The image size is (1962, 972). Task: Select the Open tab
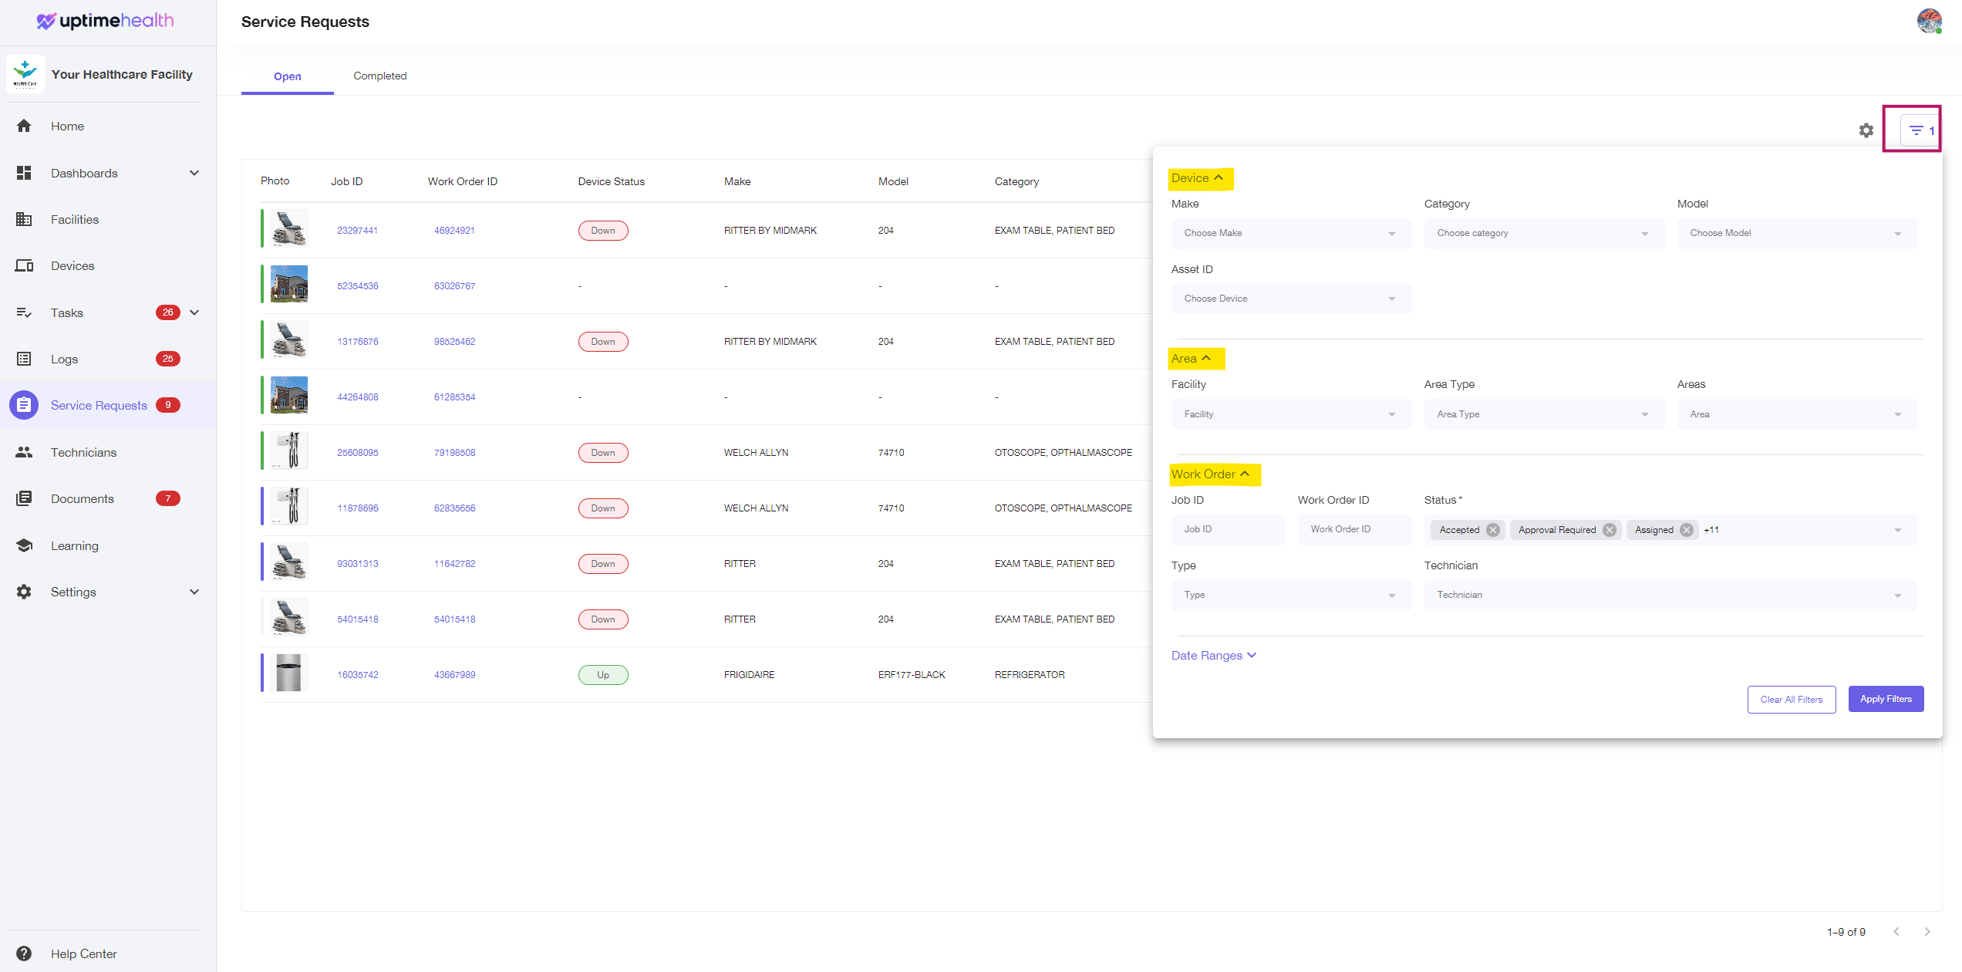[x=287, y=75]
